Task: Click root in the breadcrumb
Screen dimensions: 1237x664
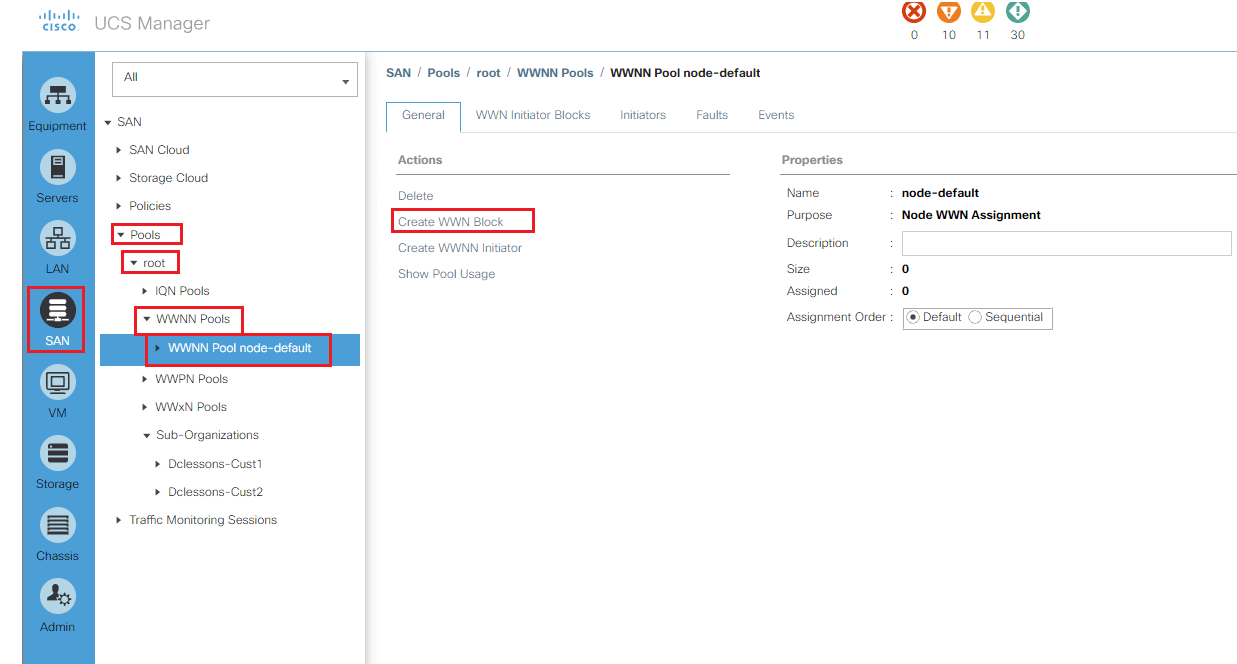Action: [488, 73]
